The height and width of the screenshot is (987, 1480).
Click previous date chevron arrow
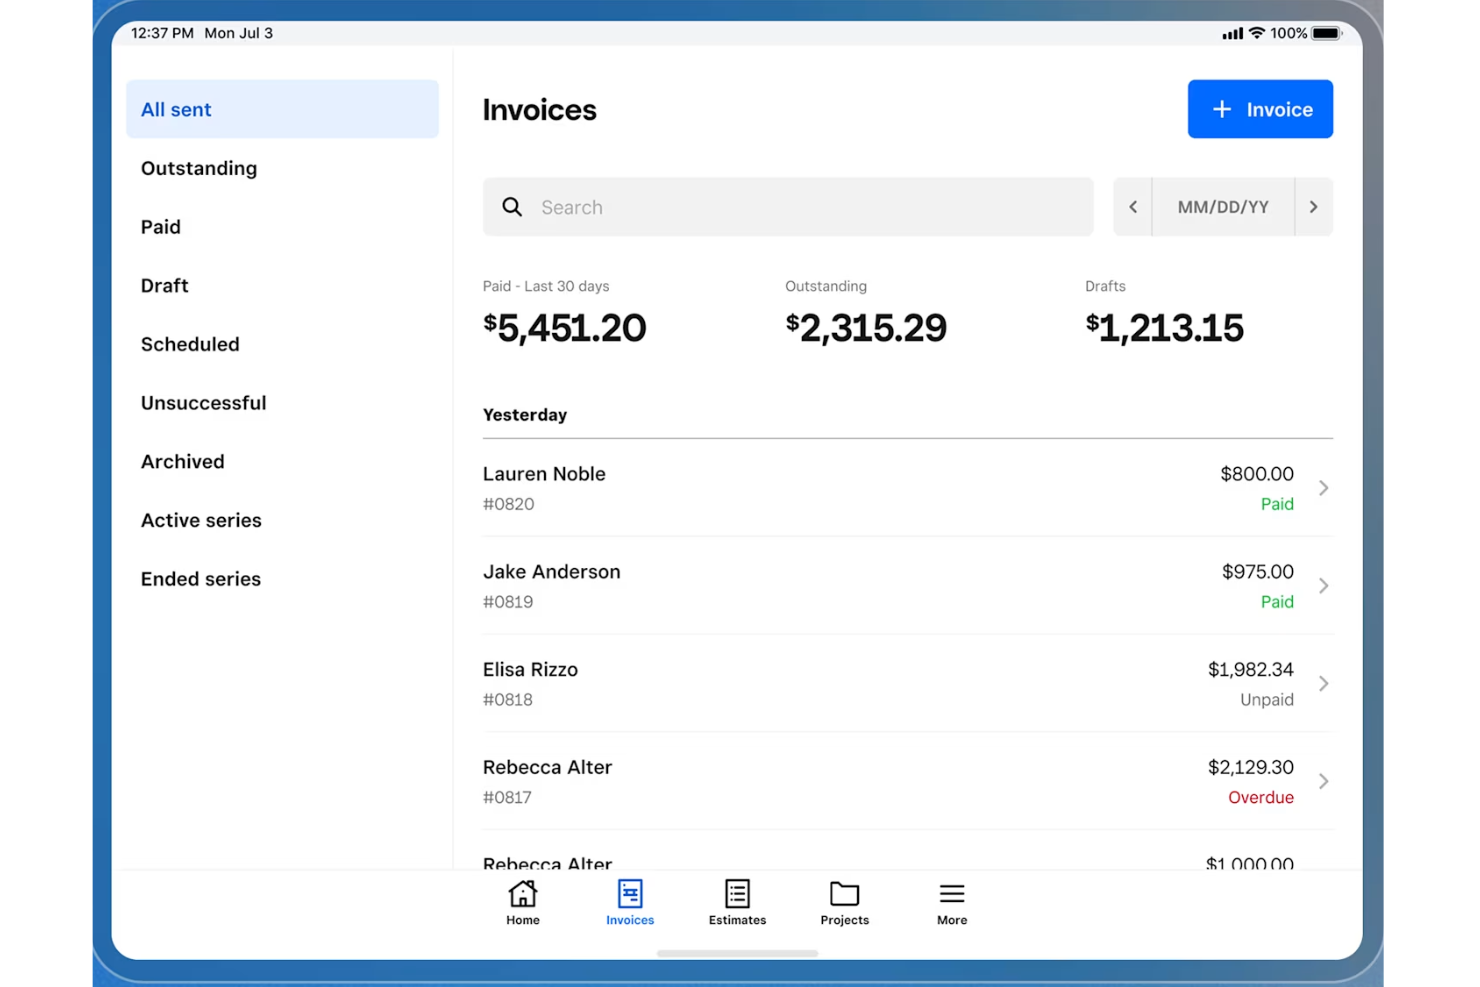1132,207
